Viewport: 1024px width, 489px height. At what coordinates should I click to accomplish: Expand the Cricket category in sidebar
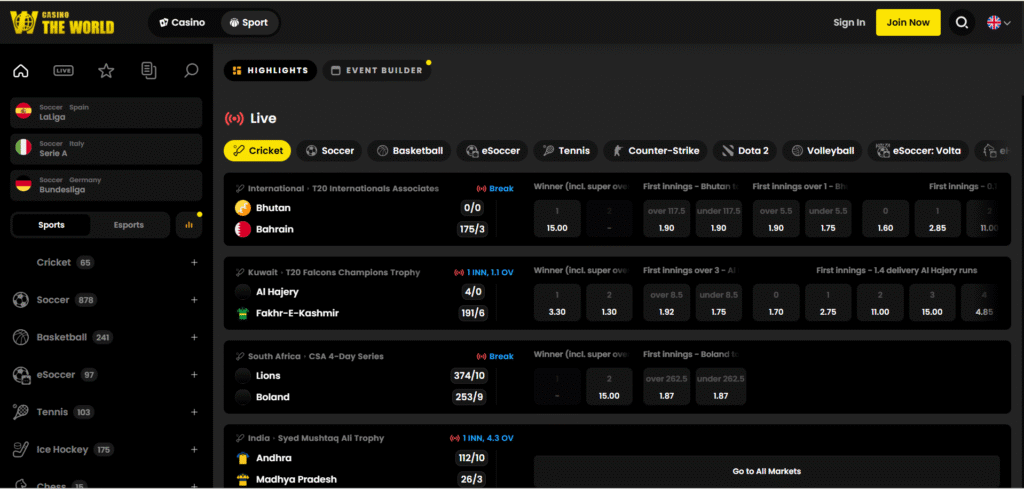pos(194,263)
